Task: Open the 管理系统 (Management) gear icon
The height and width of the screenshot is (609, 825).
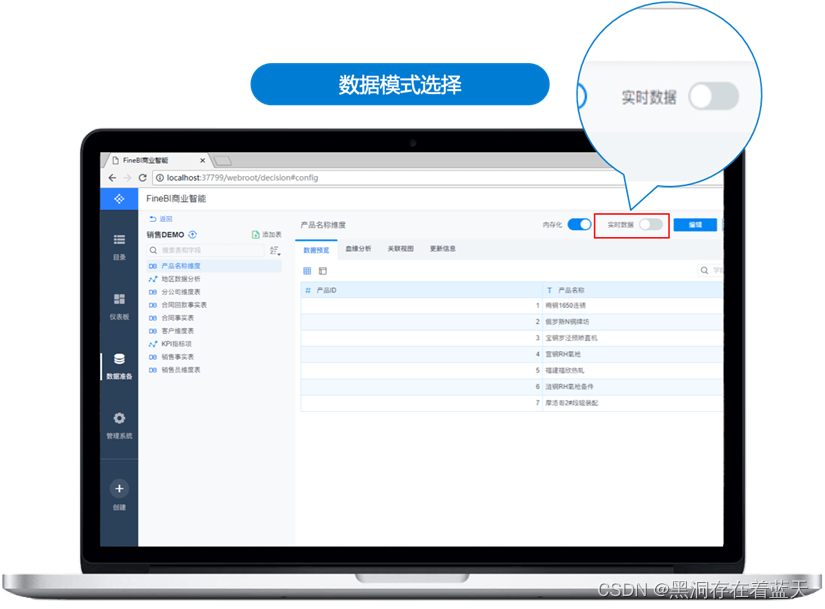Action: point(118,418)
